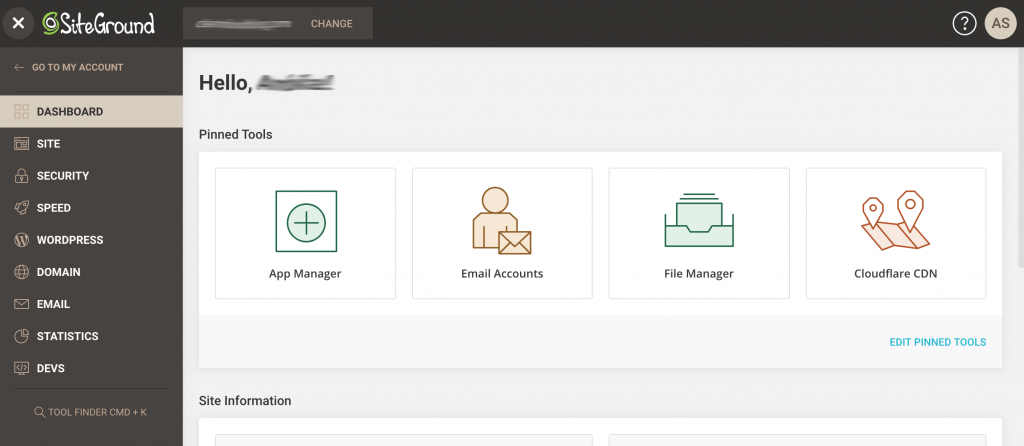Click the WordPress logo icon in sidebar
1024x446 pixels.
click(22, 240)
